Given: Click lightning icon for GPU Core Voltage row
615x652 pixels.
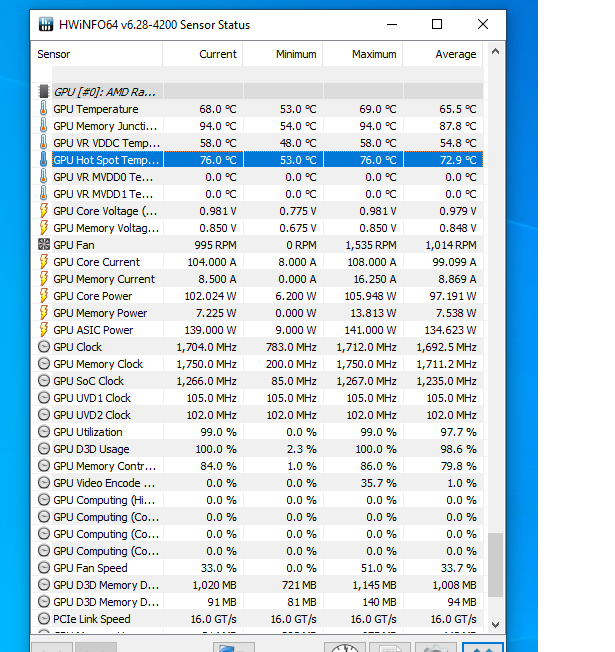Looking at the screenshot, I should tap(44, 211).
